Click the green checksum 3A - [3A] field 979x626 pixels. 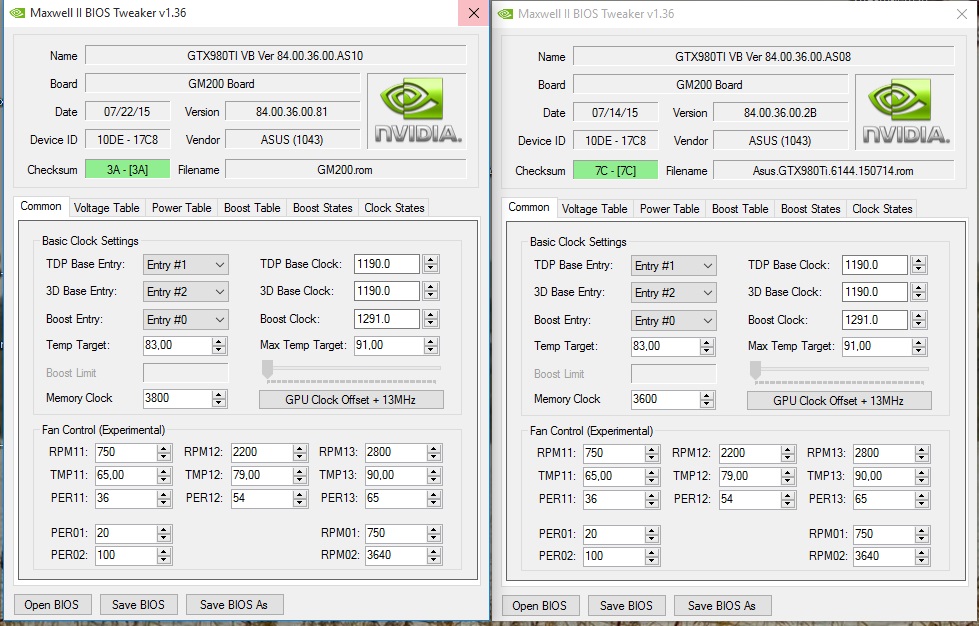[127, 170]
